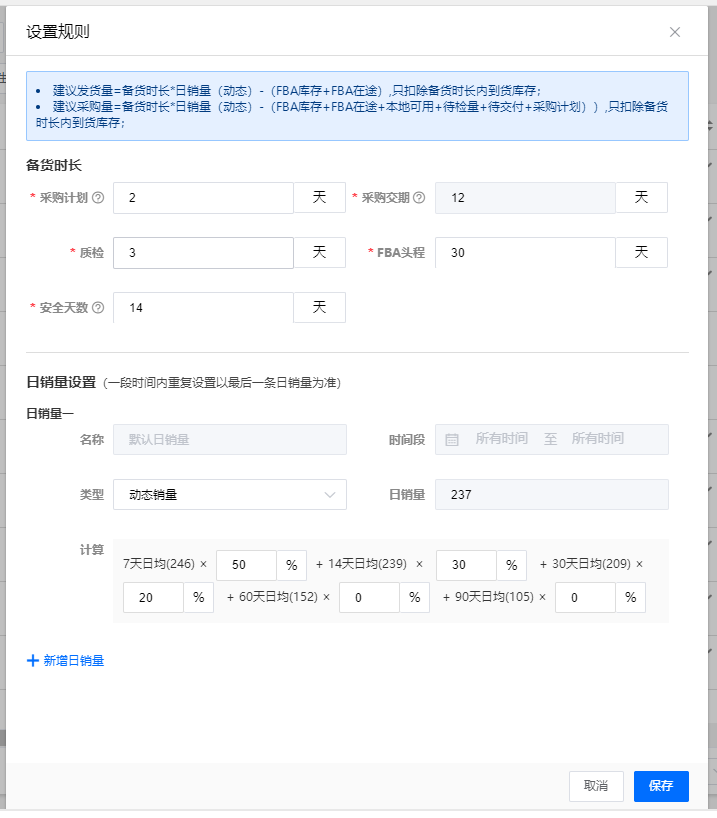This screenshot has width=717, height=818.
Task: Click the 类型 label
Action: [x=92, y=495]
